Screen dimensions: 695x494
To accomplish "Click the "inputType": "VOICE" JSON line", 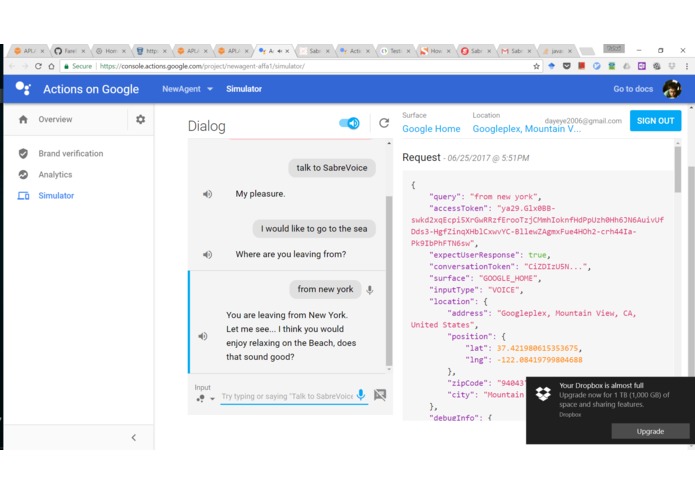I will point(476,290).
